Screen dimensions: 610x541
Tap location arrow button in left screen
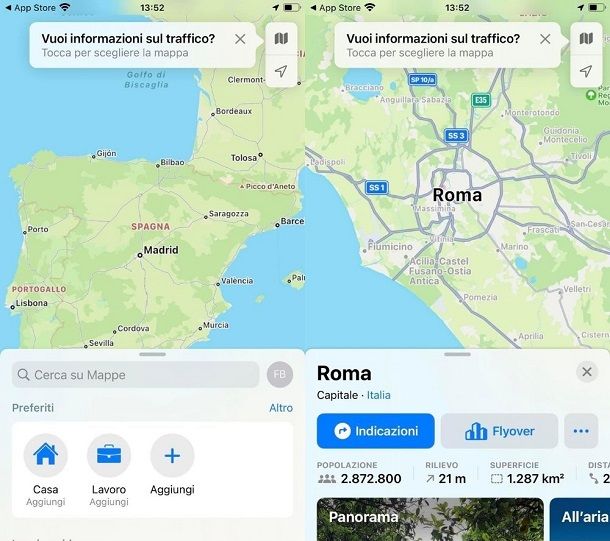(x=281, y=71)
